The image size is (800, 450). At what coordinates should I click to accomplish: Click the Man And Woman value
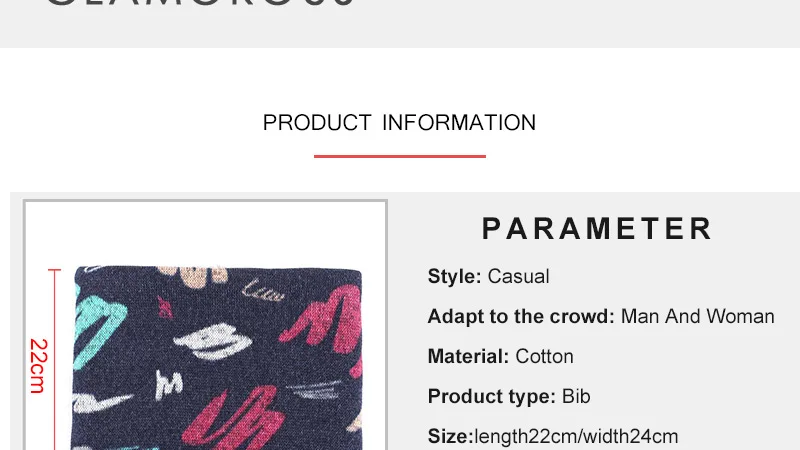(697, 316)
